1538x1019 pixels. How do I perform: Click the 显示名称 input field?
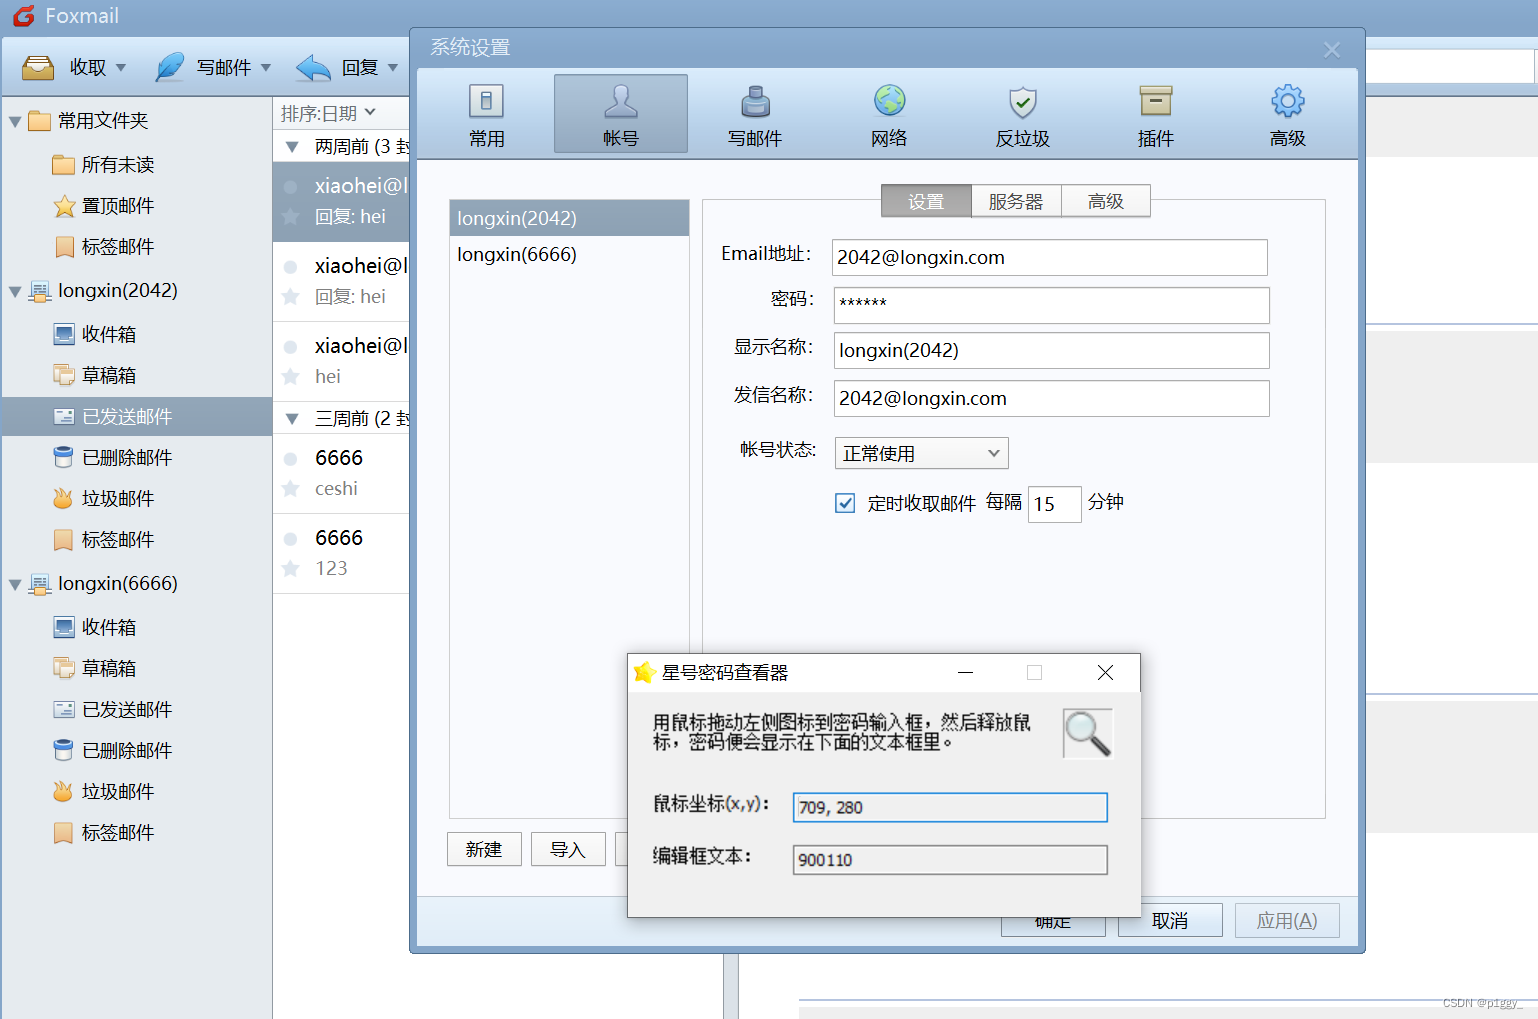tap(1052, 350)
